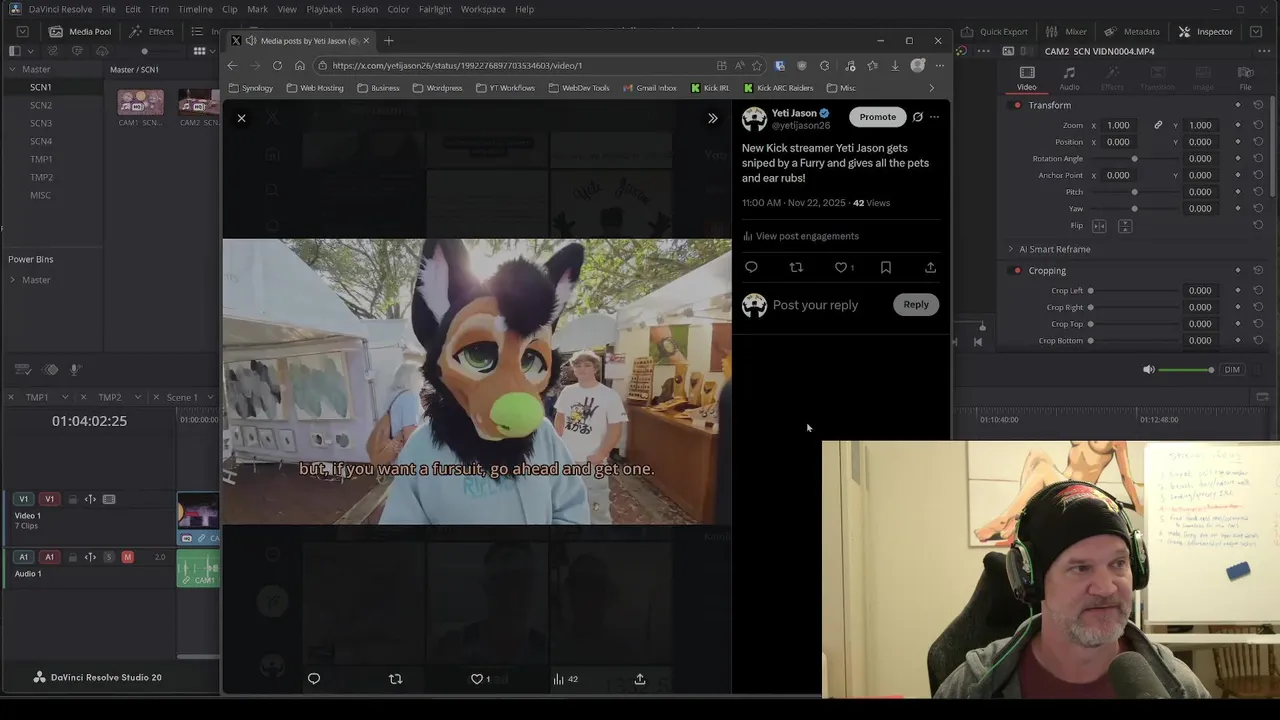1280x720 pixels.
Task: Adjust the Rotation Angle slider
Action: tap(1134, 158)
